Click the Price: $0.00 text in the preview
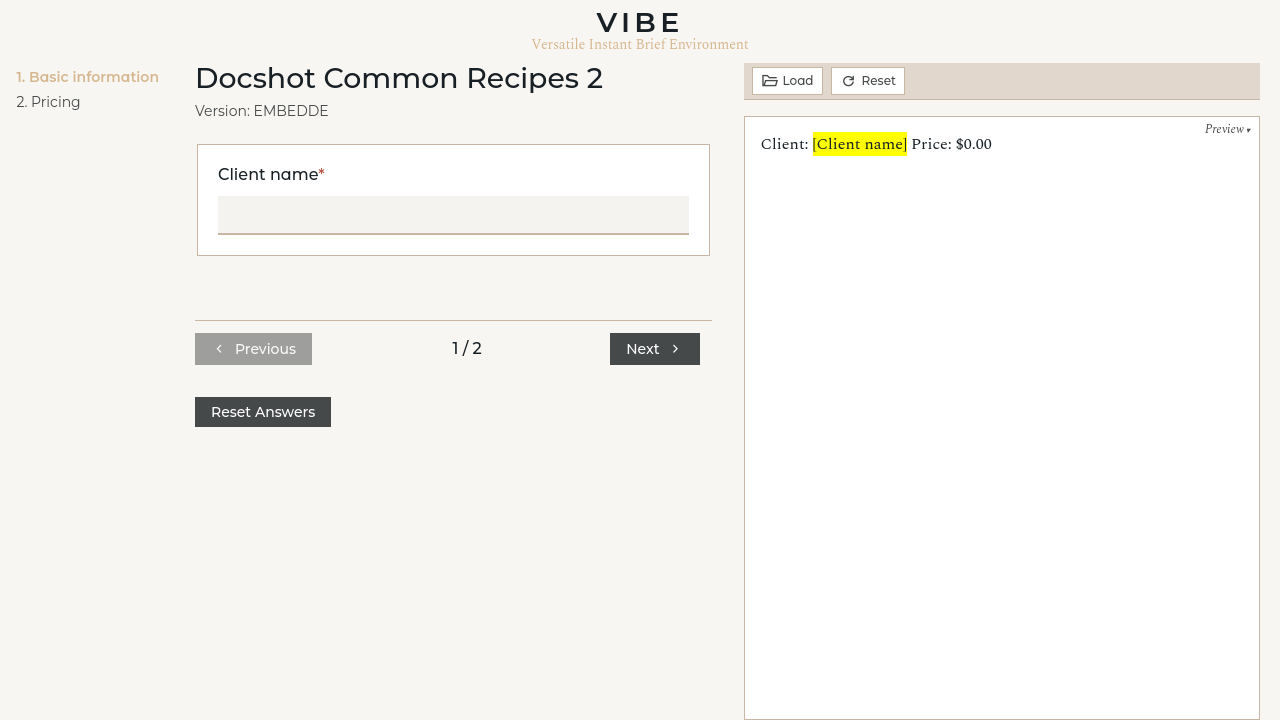This screenshot has width=1280, height=720. click(951, 144)
